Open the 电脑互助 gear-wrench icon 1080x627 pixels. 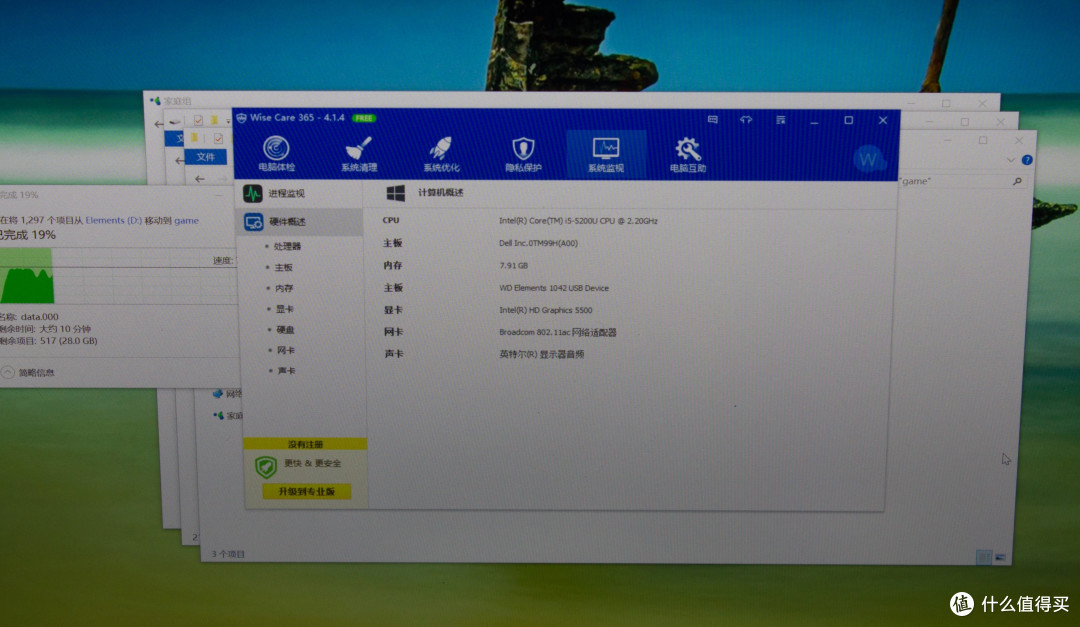(687, 149)
